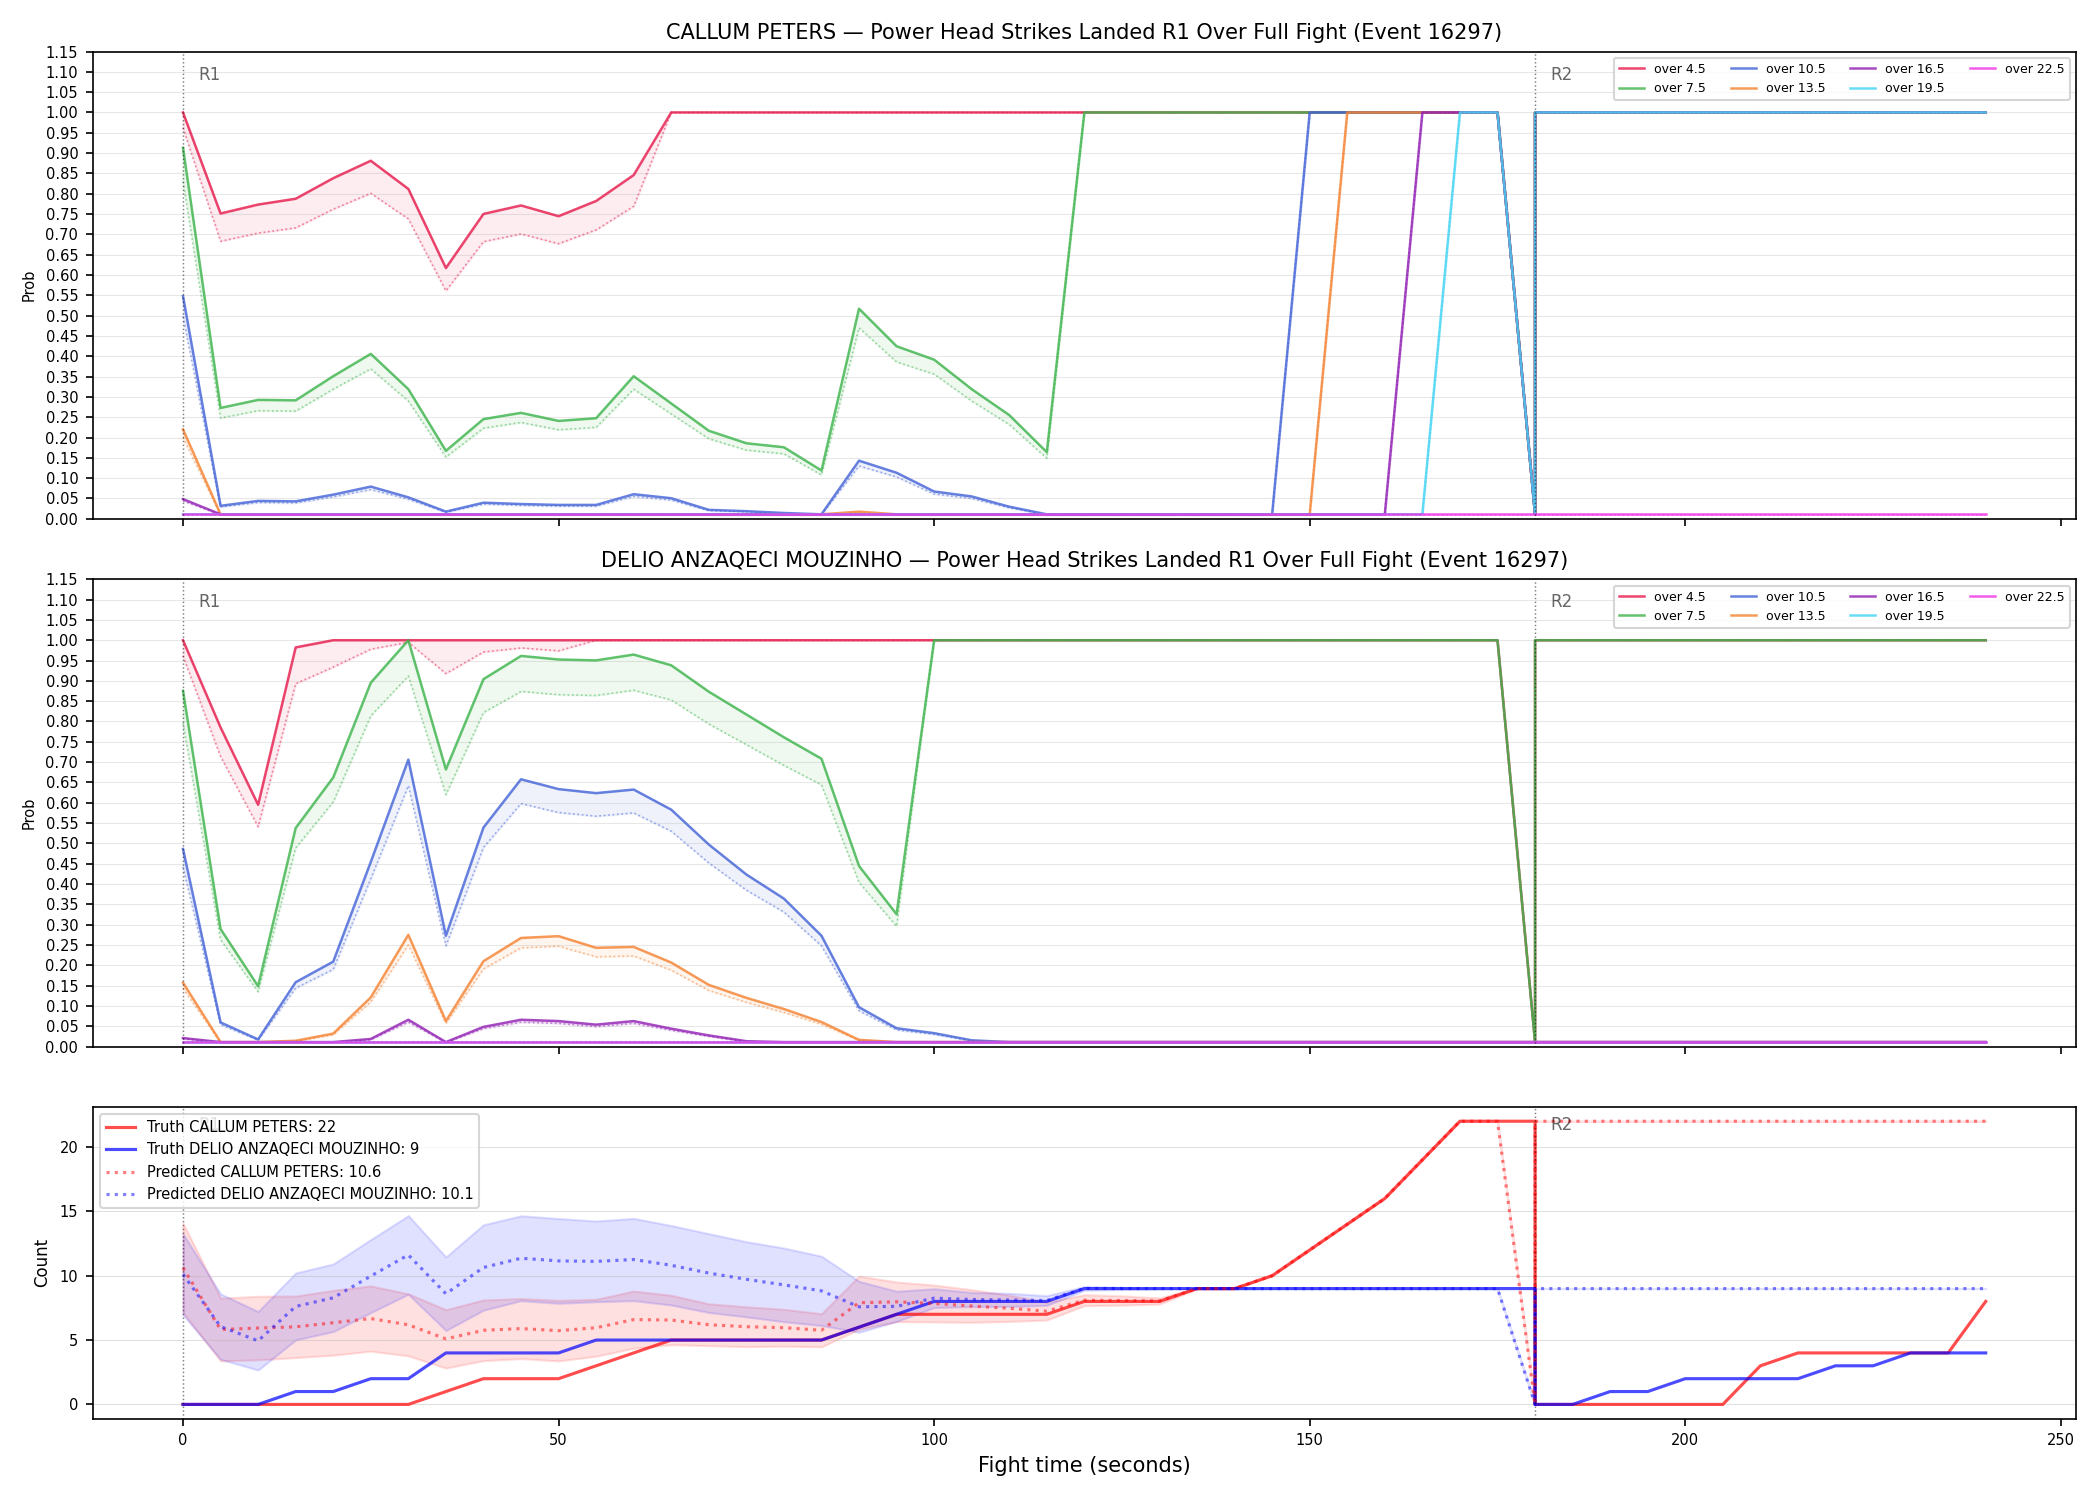Image resolution: width=2100 pixels, height=1500 pixels.
Task: Click the '200' tick on bottom x-axis
Action: pos(1685,1440)
